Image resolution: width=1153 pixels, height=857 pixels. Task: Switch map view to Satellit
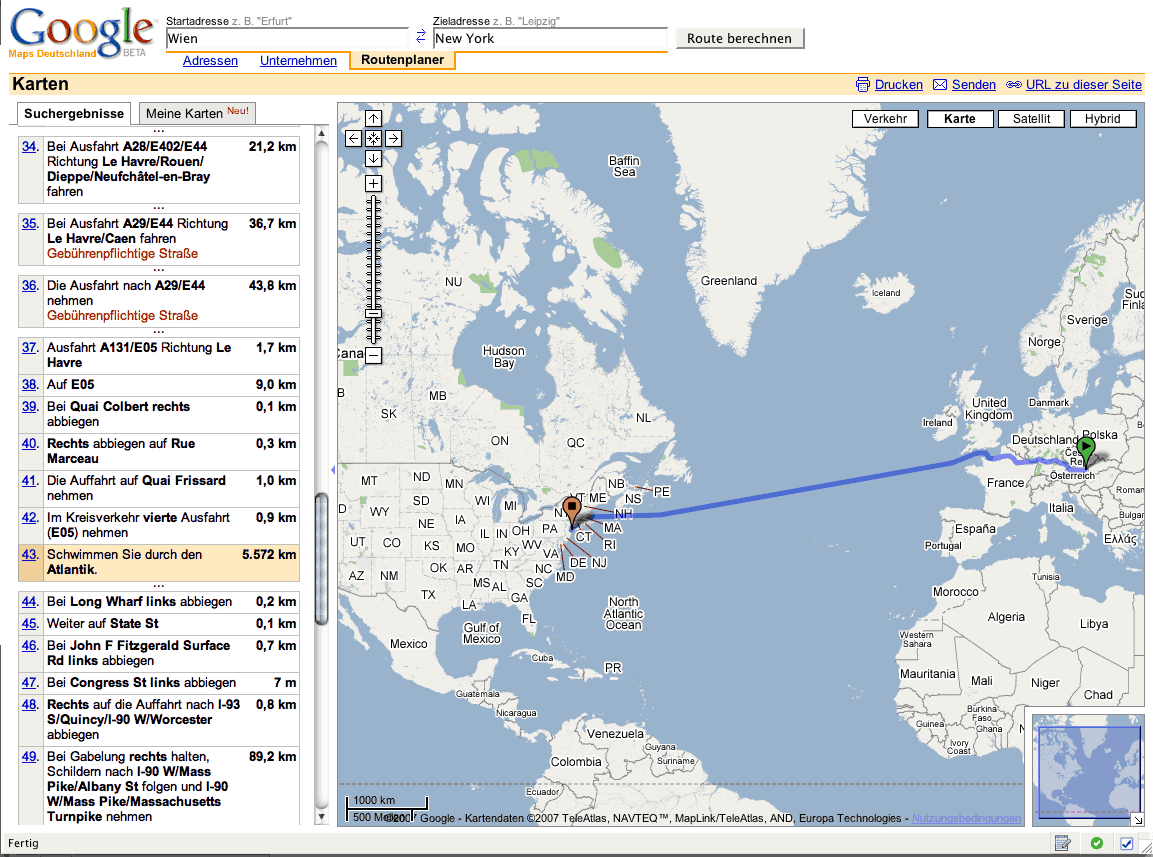coord(1031,119)
